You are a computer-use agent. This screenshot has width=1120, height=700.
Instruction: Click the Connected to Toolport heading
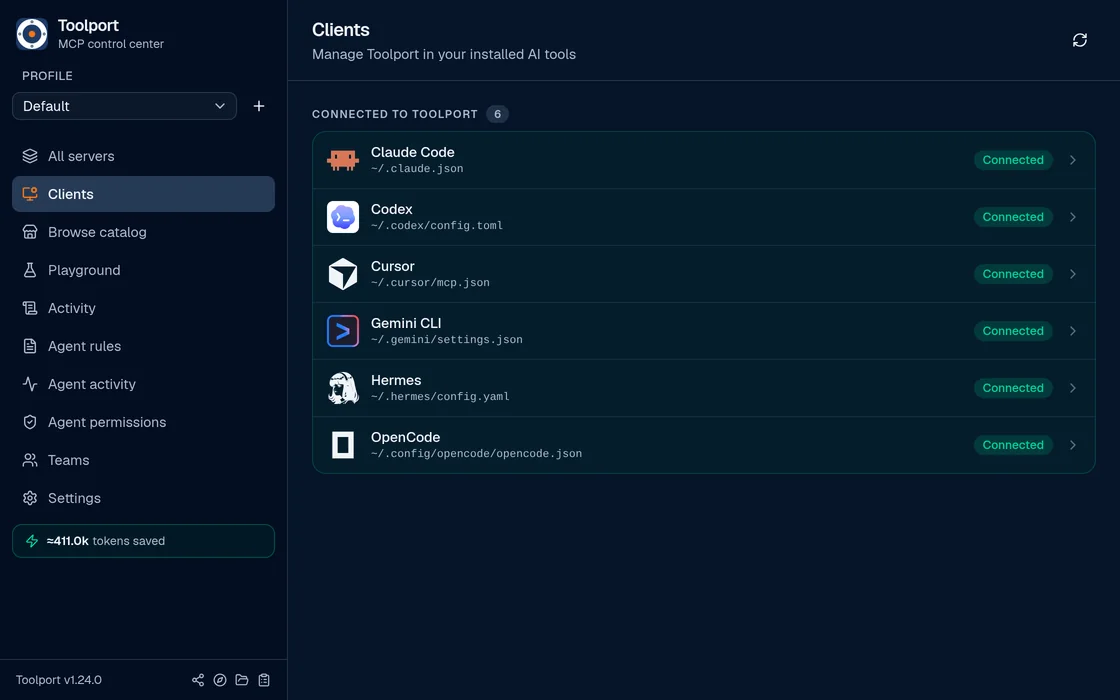click(x=394, y=114)
